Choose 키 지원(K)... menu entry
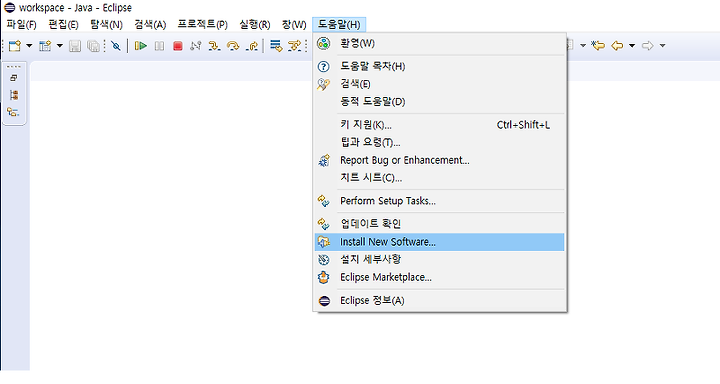The width and height of the screenshot is (720, 384). pos(439,125)
